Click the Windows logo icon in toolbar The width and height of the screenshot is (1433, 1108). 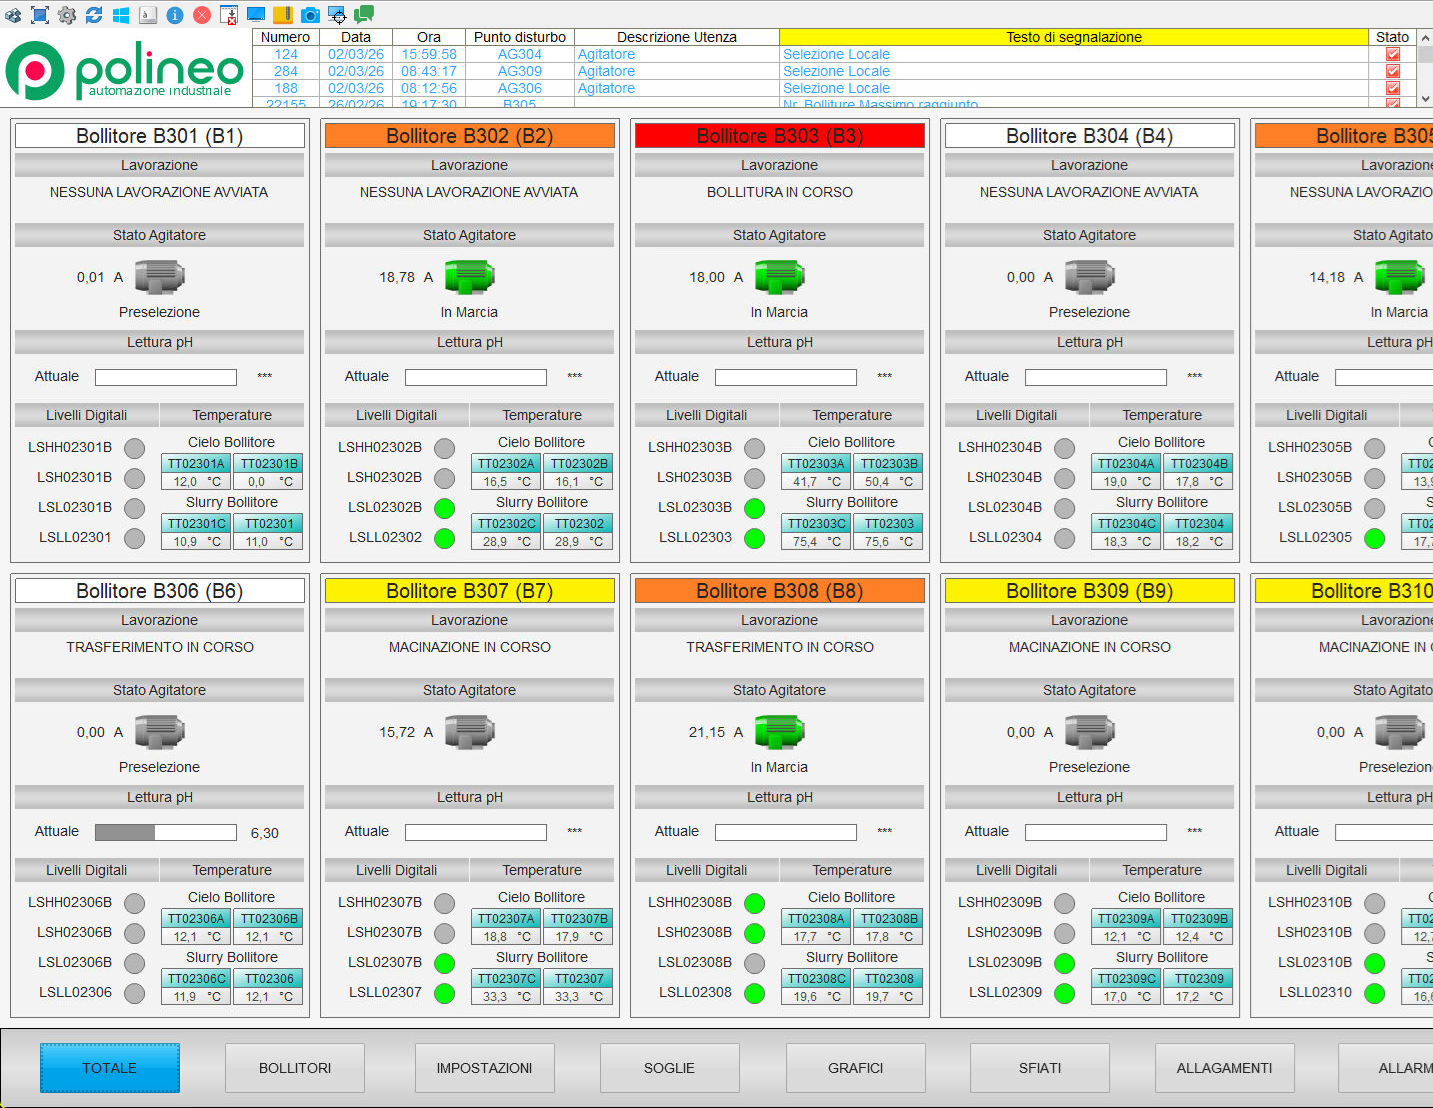(x=120, y=15)
